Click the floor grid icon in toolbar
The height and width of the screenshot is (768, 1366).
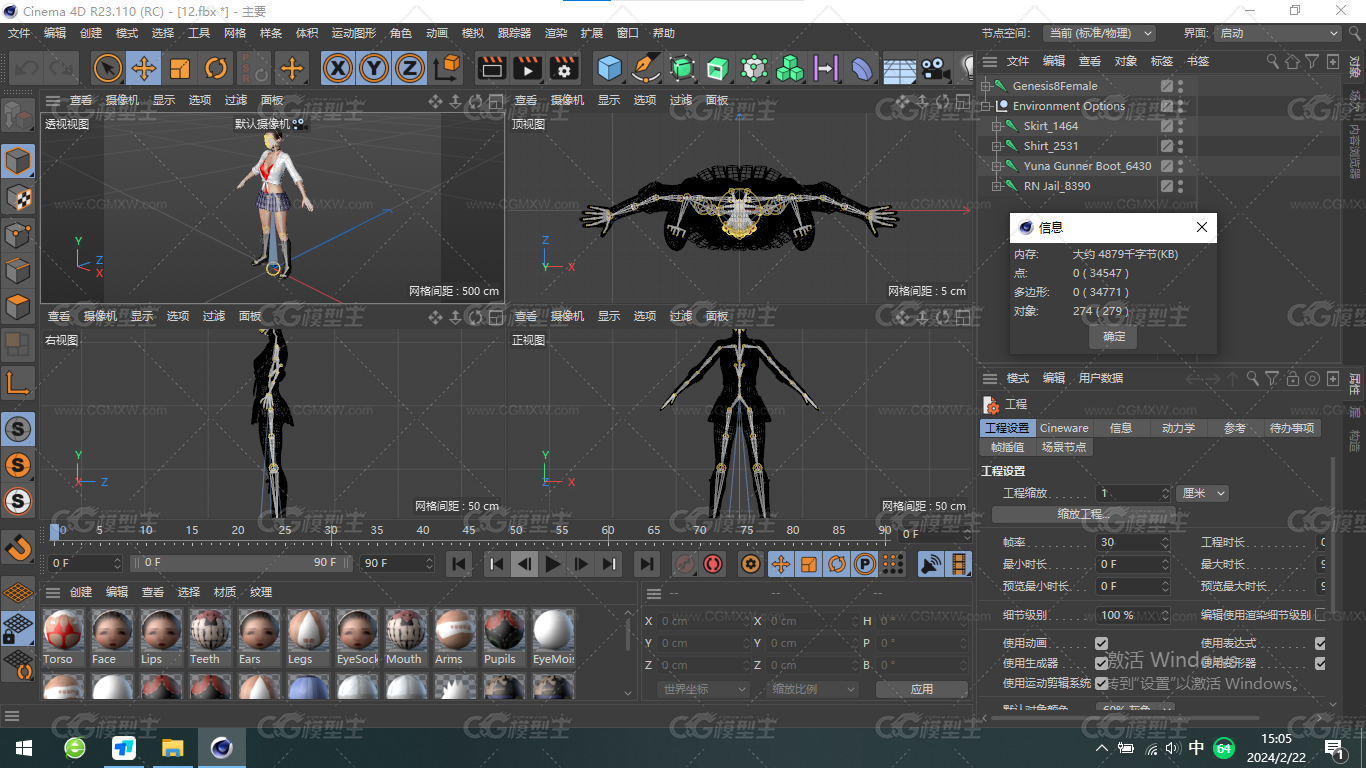pos(899,68)
